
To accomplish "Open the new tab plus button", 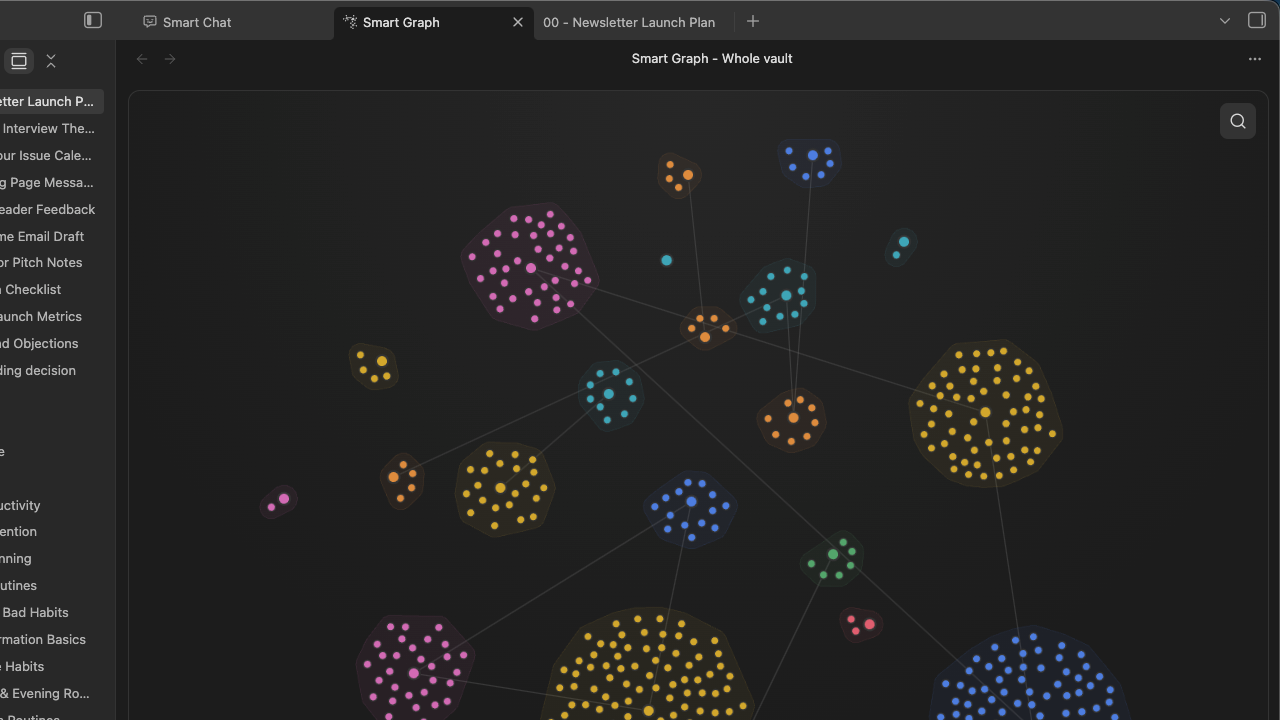I will click(x=753, y=21).
